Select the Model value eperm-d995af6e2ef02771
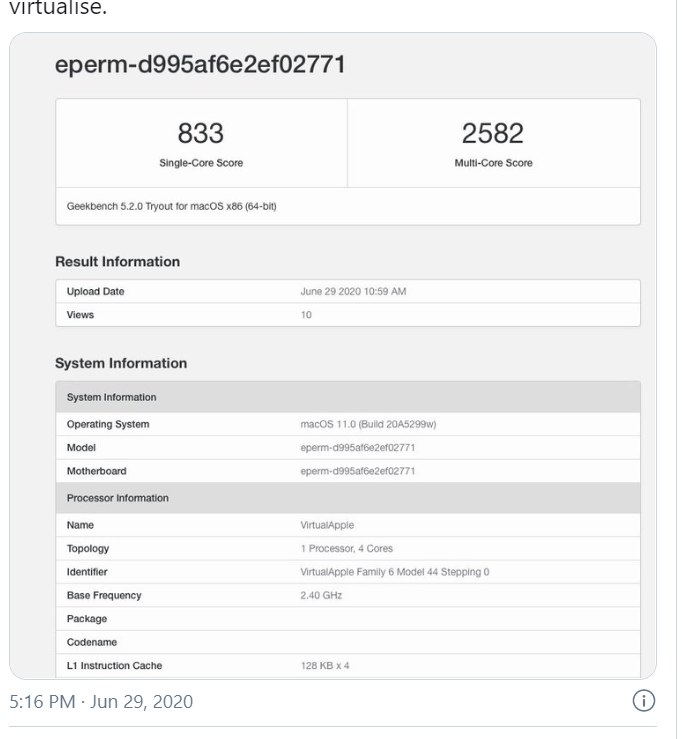The width and height of the screenshot is (682, 739). [358, 448]
